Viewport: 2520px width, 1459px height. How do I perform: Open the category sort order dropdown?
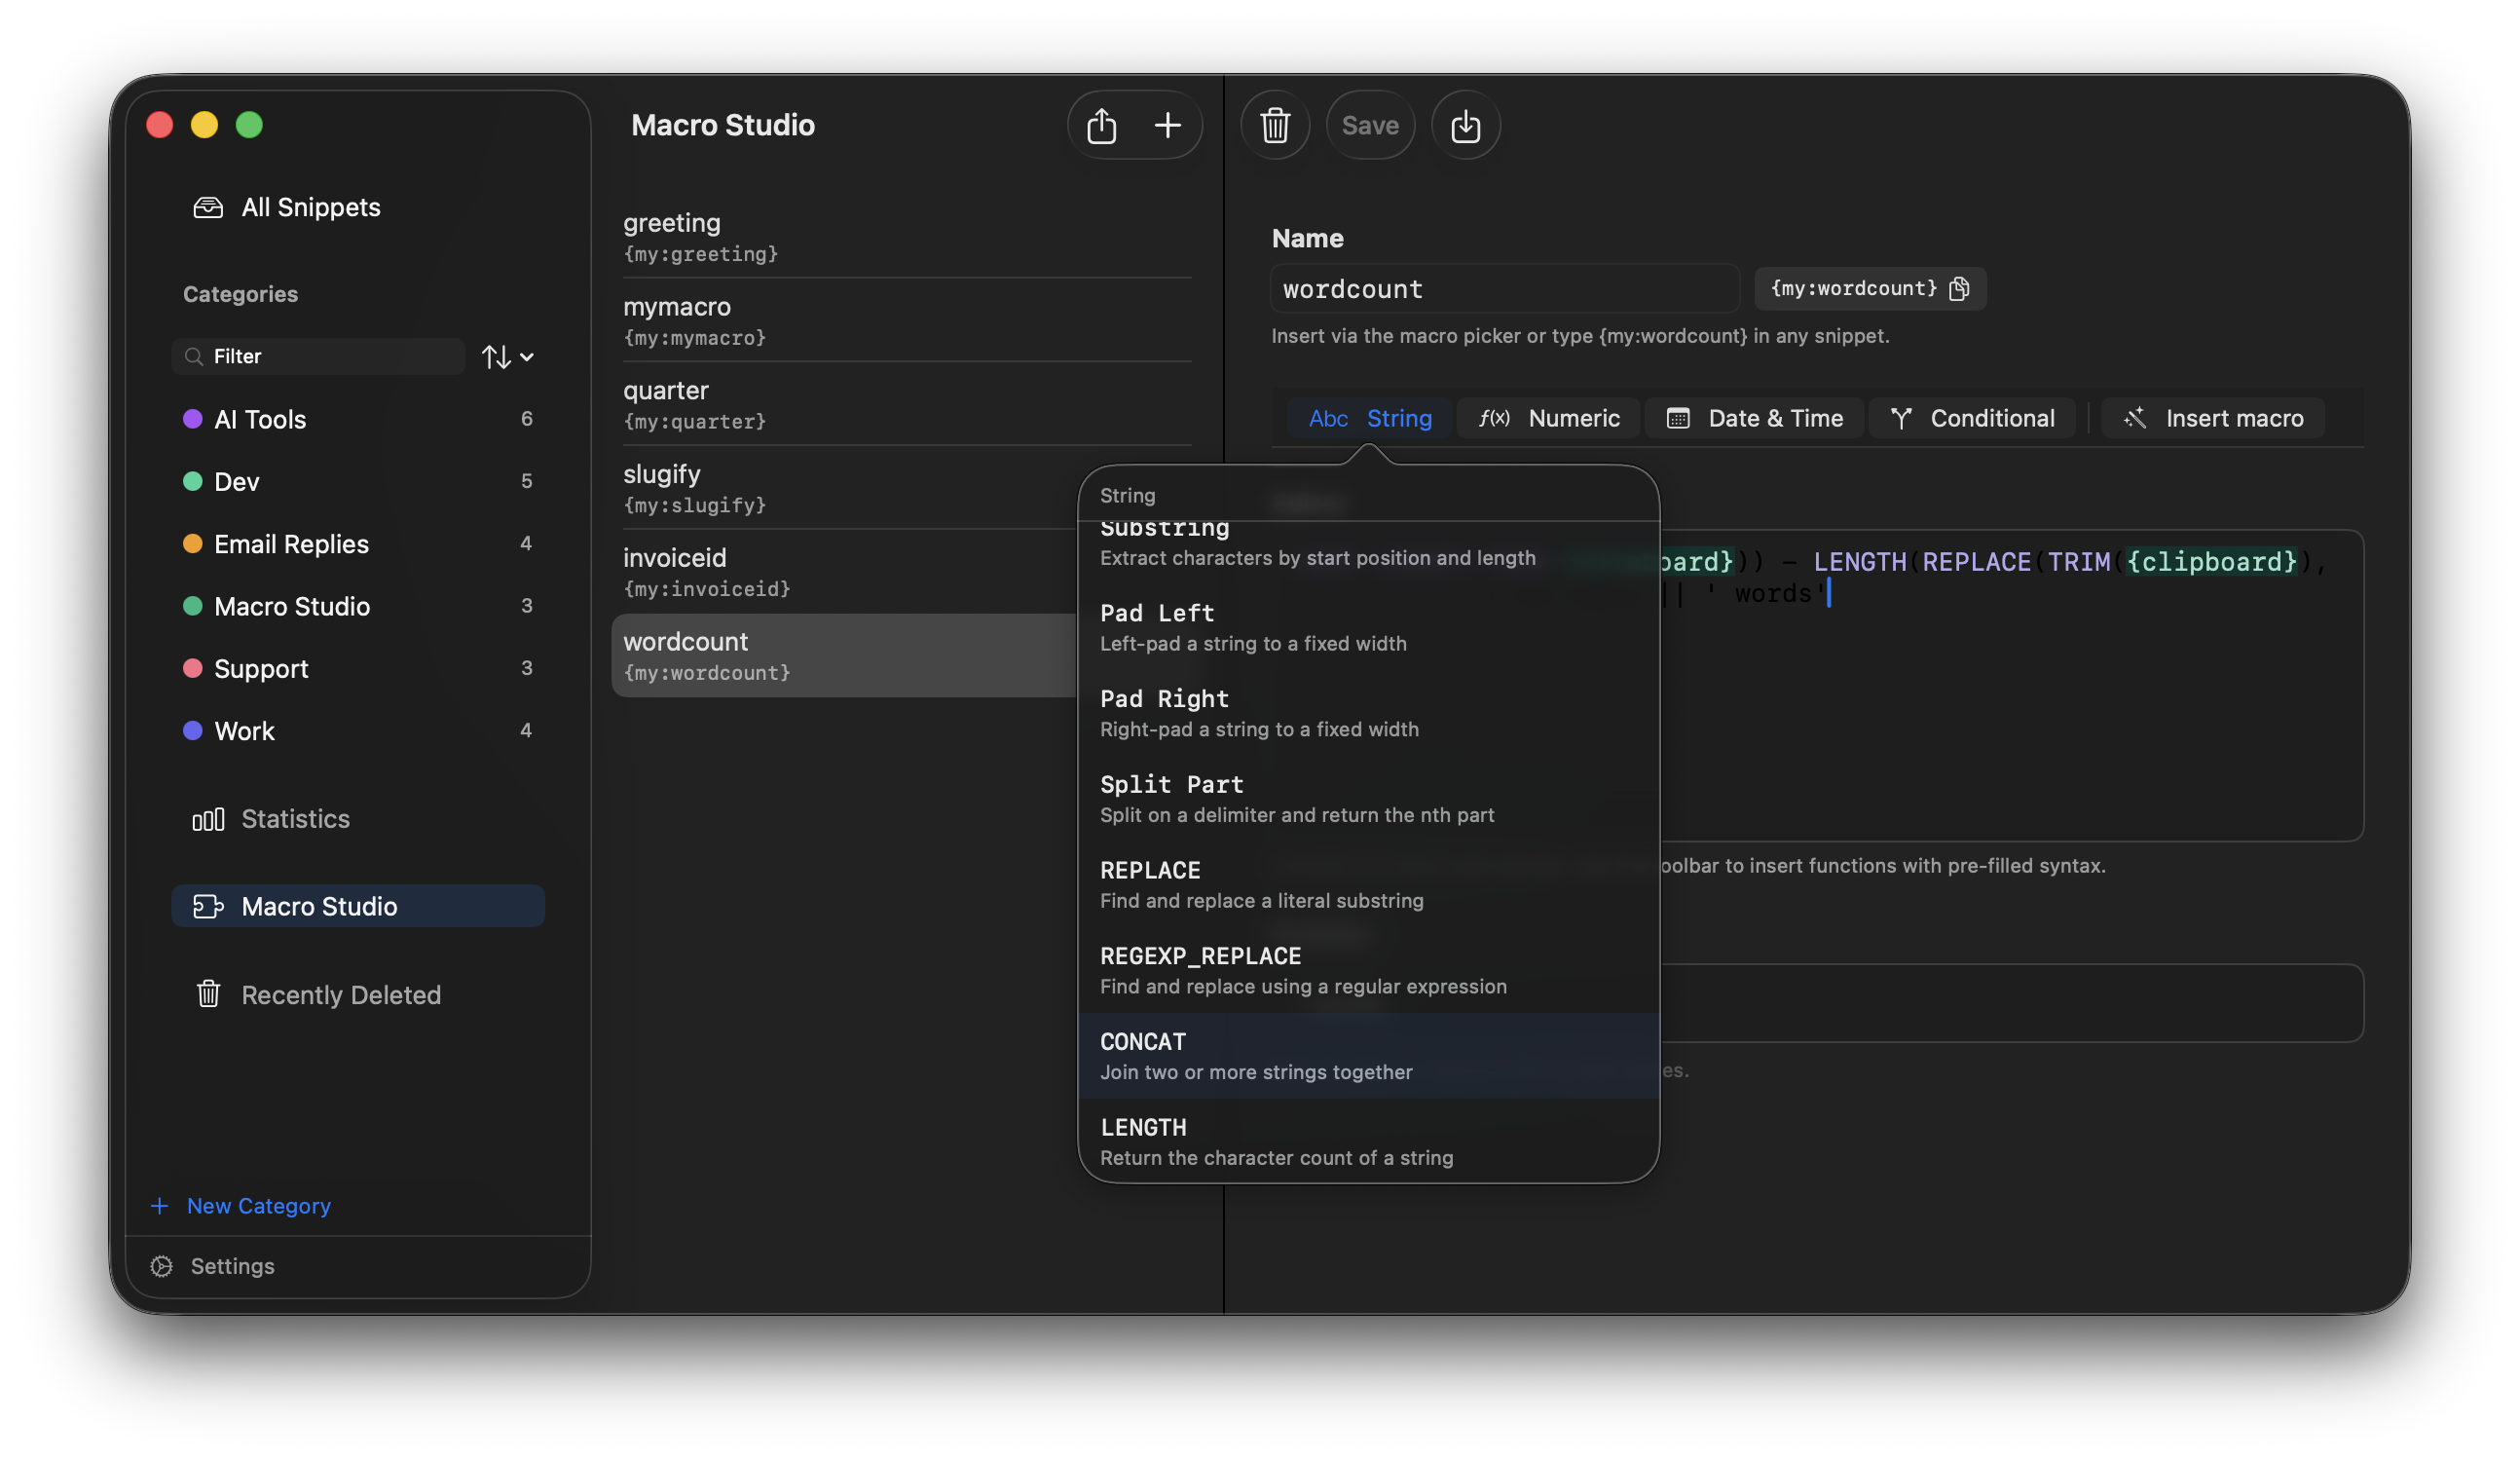click(507, 356)
